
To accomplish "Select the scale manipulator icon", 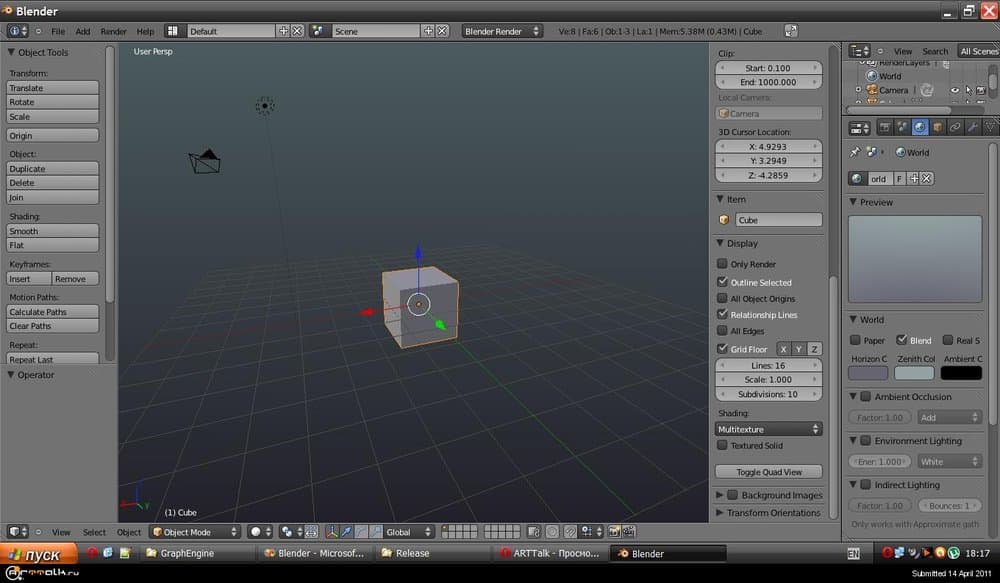I will coord(376,531).
